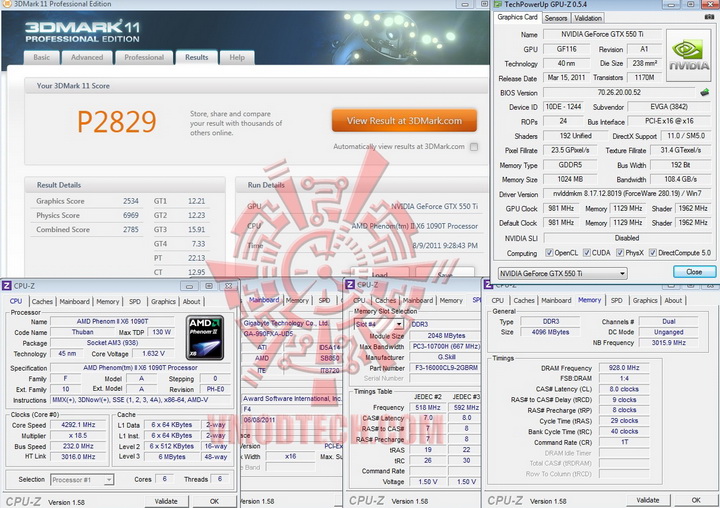Click the CPU-Z title icon of SPD window
720x508 pixels.
point(350,285)
